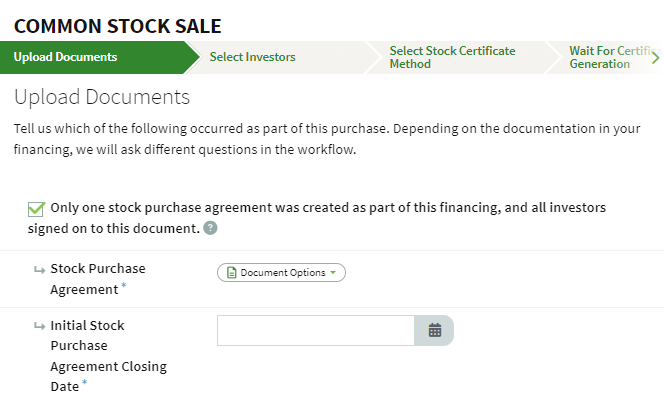Switch to the Select Investors step
The height and width of the screenshot is (411, 664).
pyautogui.click(x=252, y=57)
